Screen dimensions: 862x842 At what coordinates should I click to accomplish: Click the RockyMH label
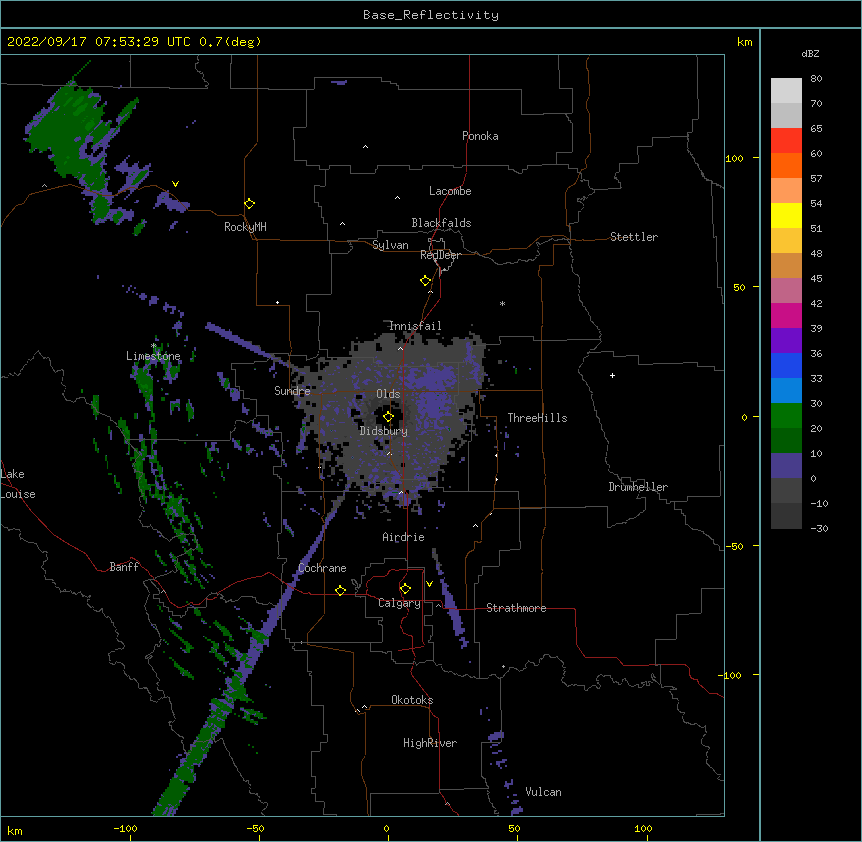(245, 227)
